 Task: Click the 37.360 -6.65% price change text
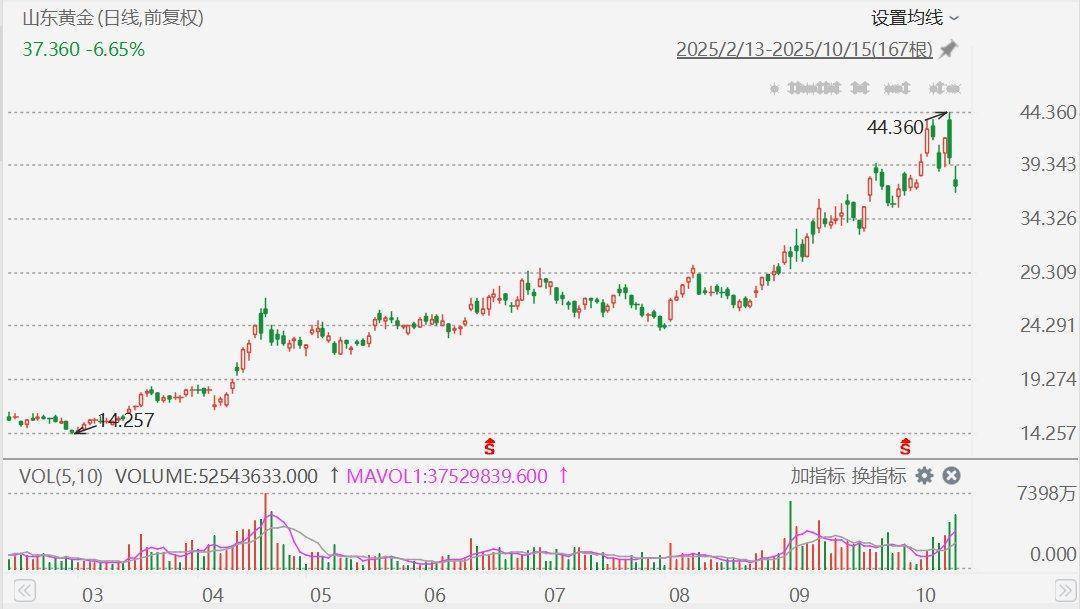[x=83, y=49]
